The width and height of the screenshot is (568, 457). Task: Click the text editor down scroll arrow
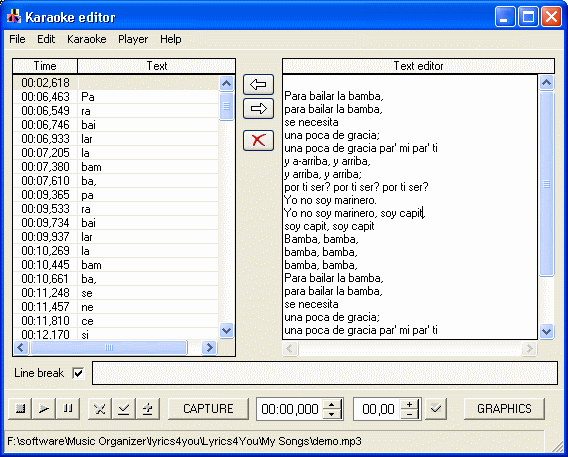click(x=546, y=331)
